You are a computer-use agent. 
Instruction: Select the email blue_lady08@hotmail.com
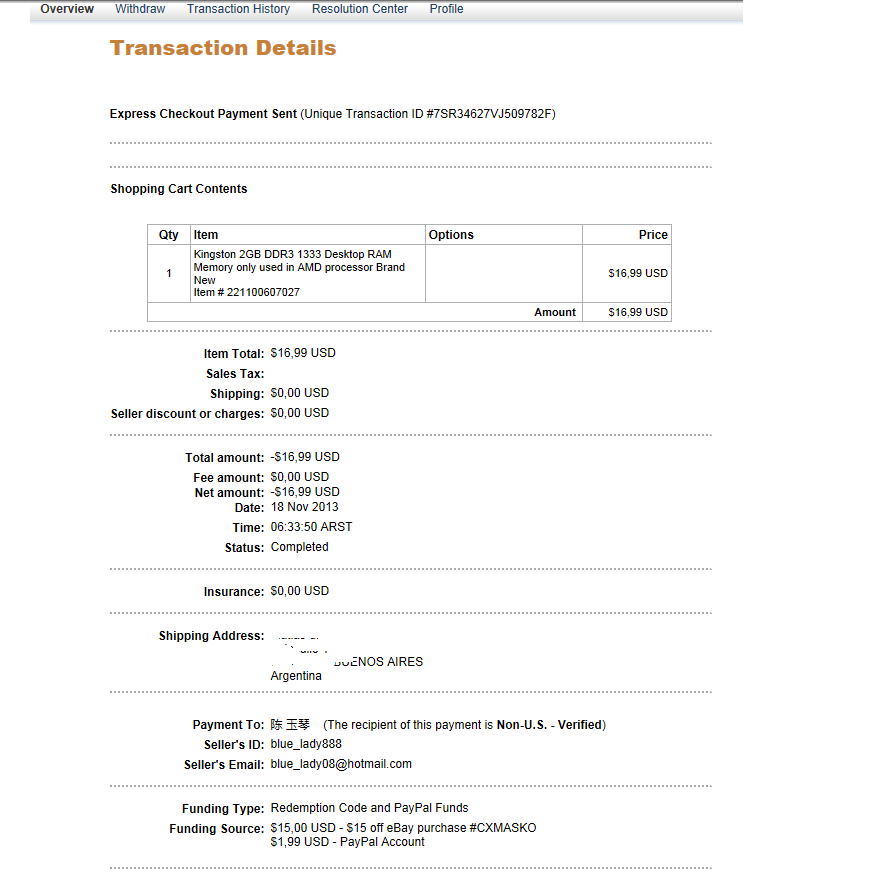point(341,764)
